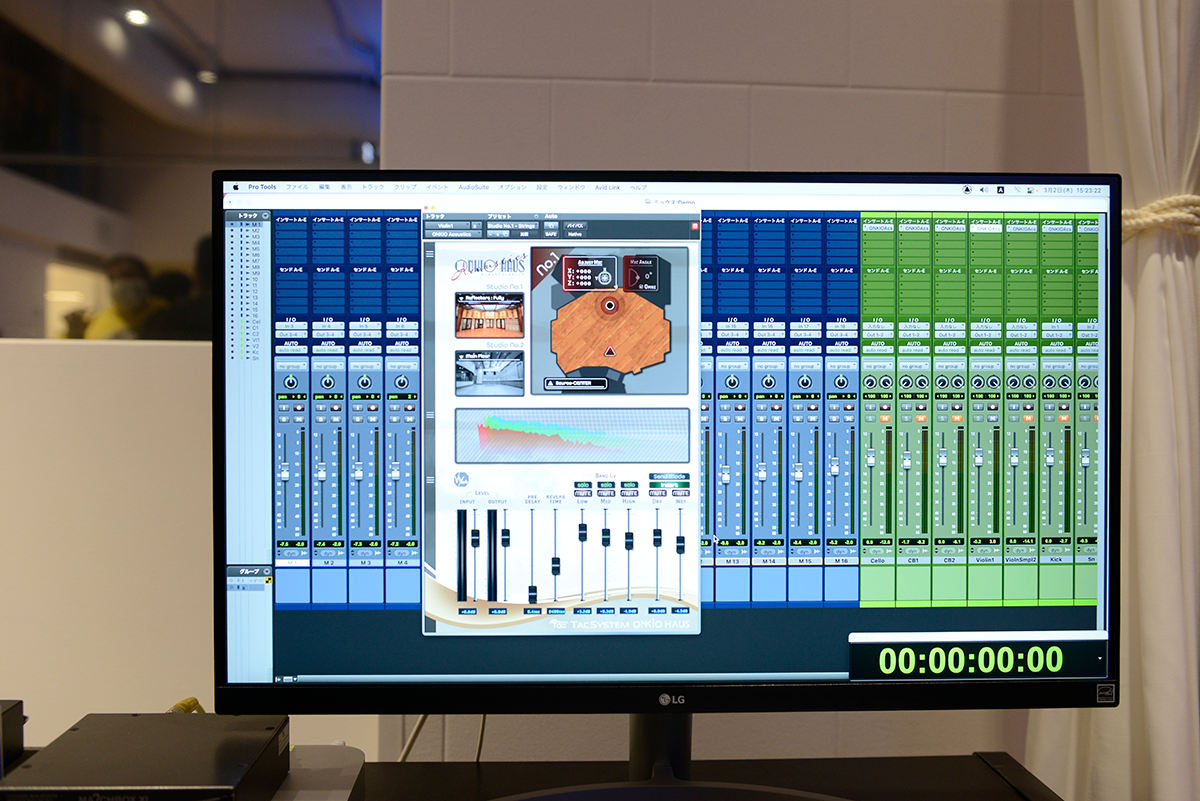Mute the Mid band
The width and height of the screenshot is (1200, 801).
(606, 493)
